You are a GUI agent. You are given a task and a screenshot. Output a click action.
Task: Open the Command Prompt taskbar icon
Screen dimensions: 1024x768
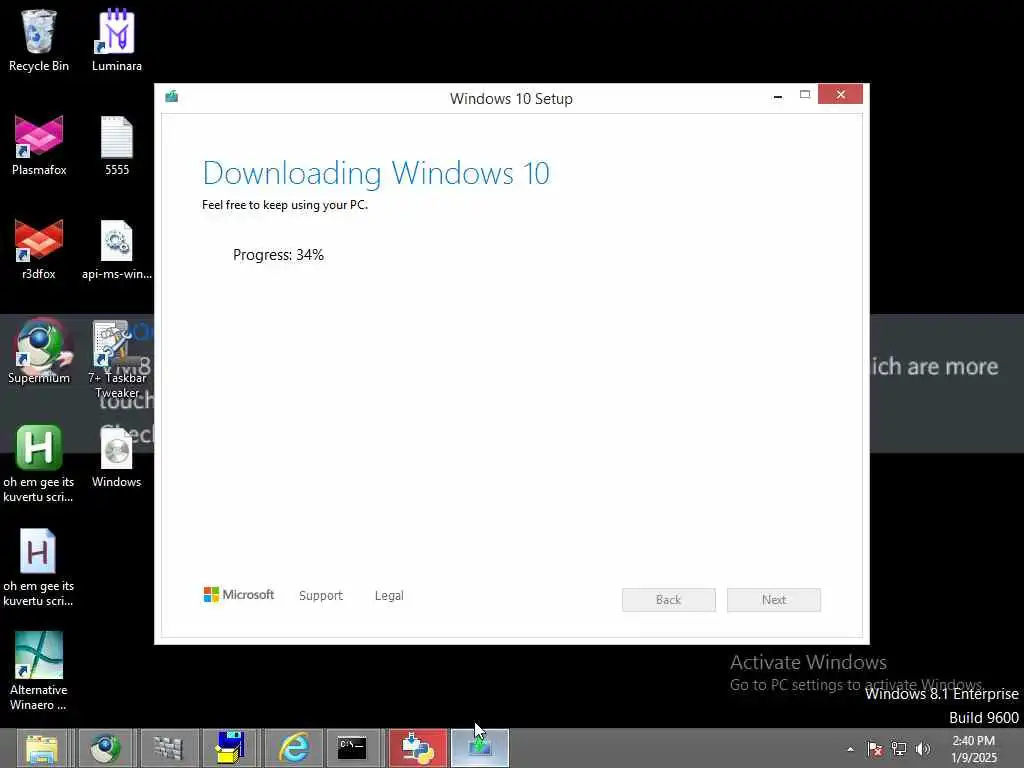tap(353, 748)
